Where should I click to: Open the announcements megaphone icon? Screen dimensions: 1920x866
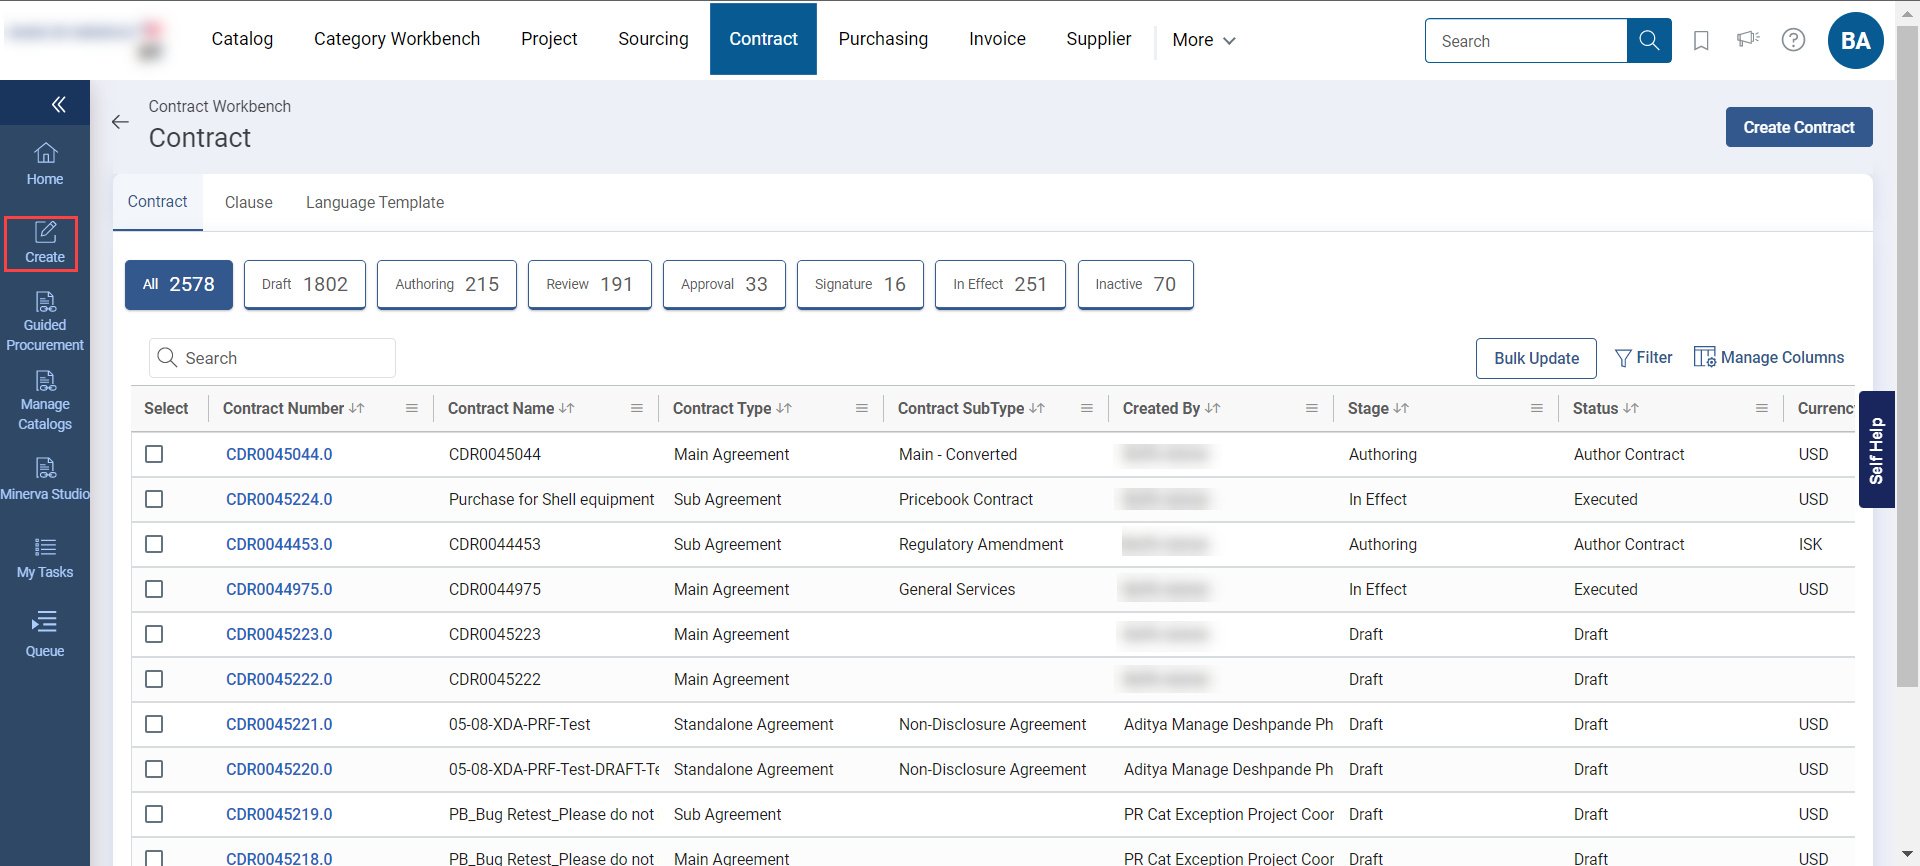[x=1747, y=40]
